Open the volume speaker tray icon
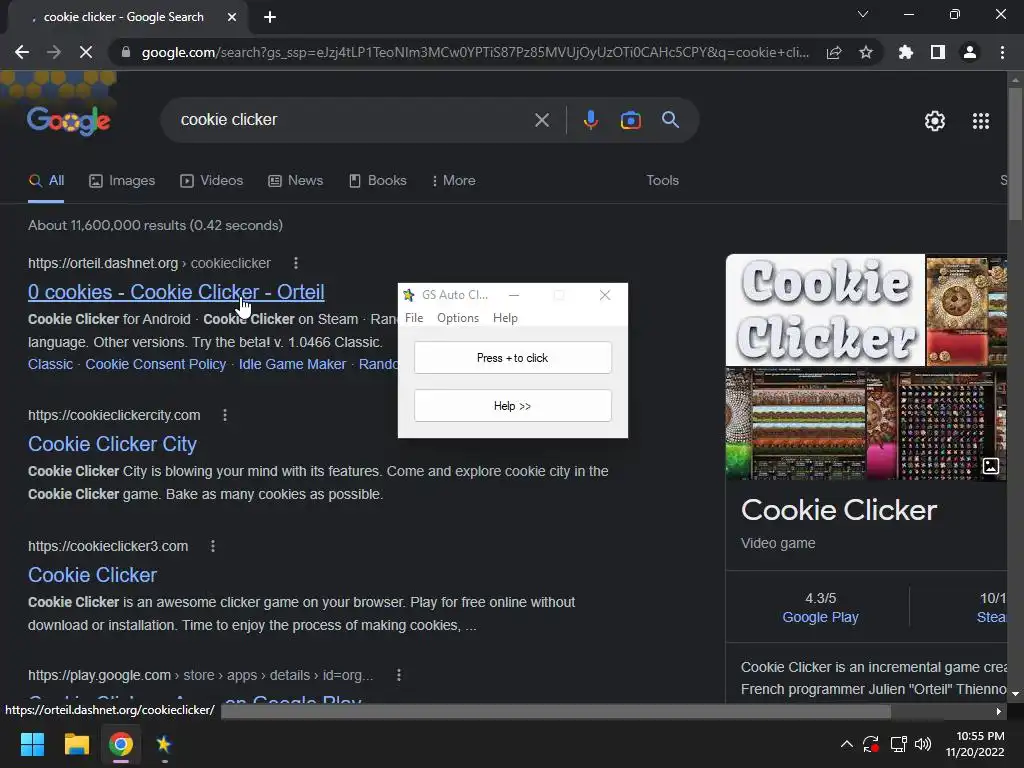 [923, 744]
